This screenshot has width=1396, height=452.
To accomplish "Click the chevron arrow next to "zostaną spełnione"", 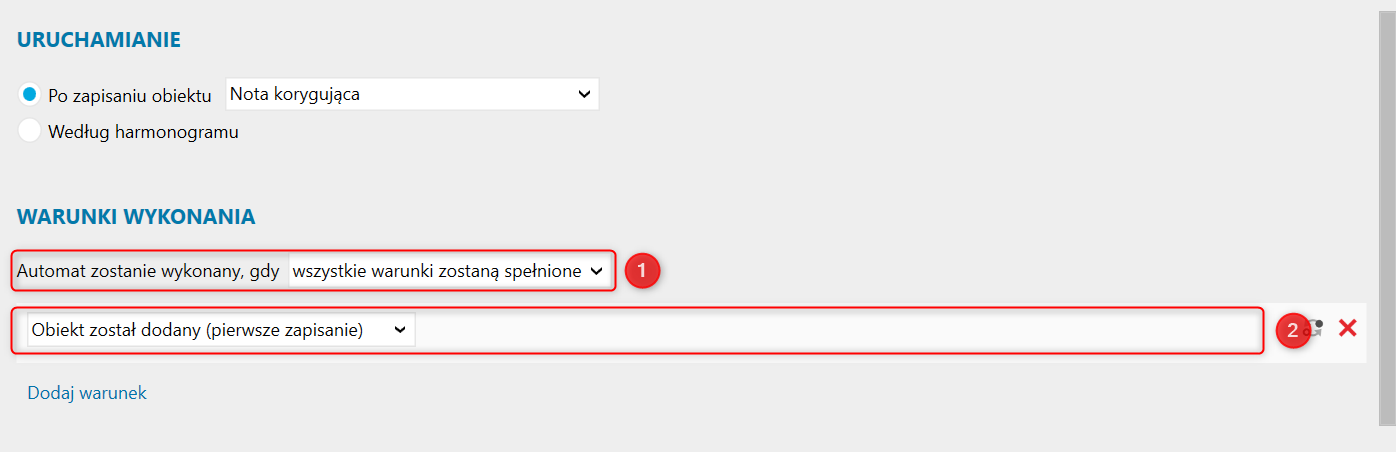I will tap(597, 271).
